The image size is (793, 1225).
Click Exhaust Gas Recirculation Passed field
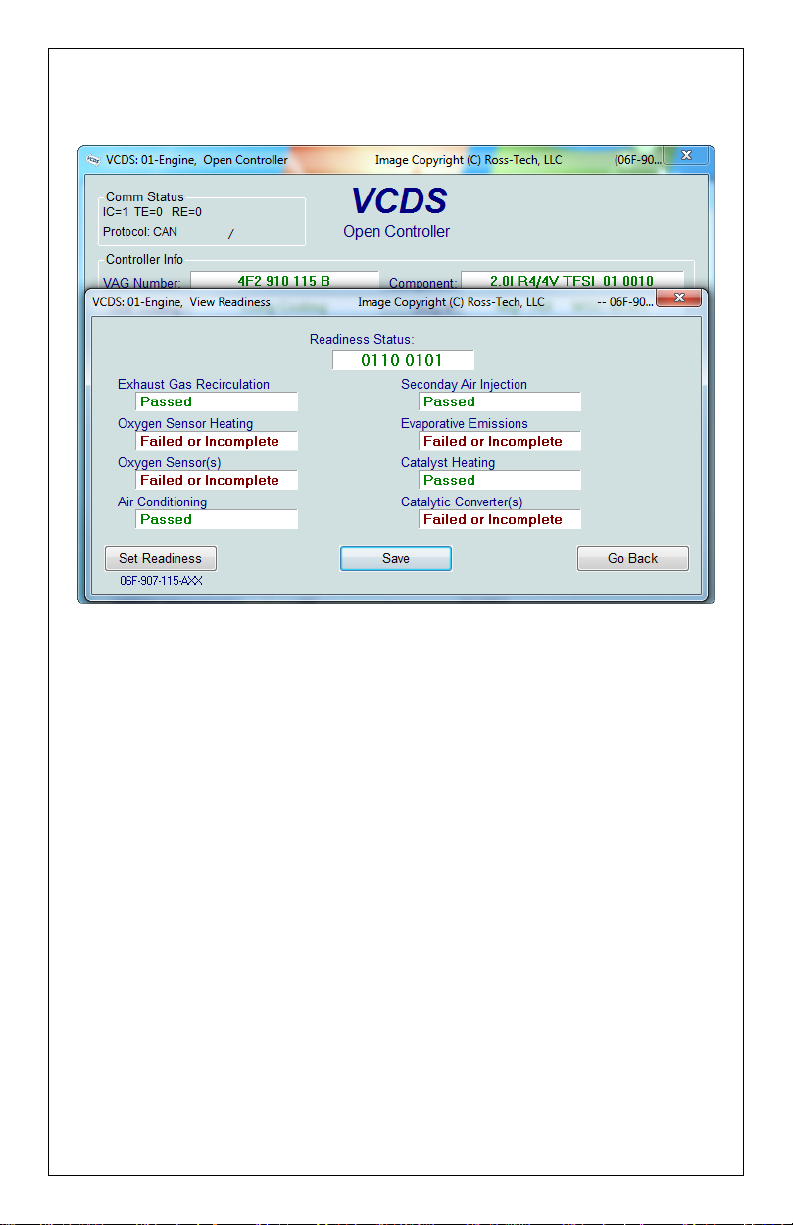pyautogui.click(x=217, y=402)
